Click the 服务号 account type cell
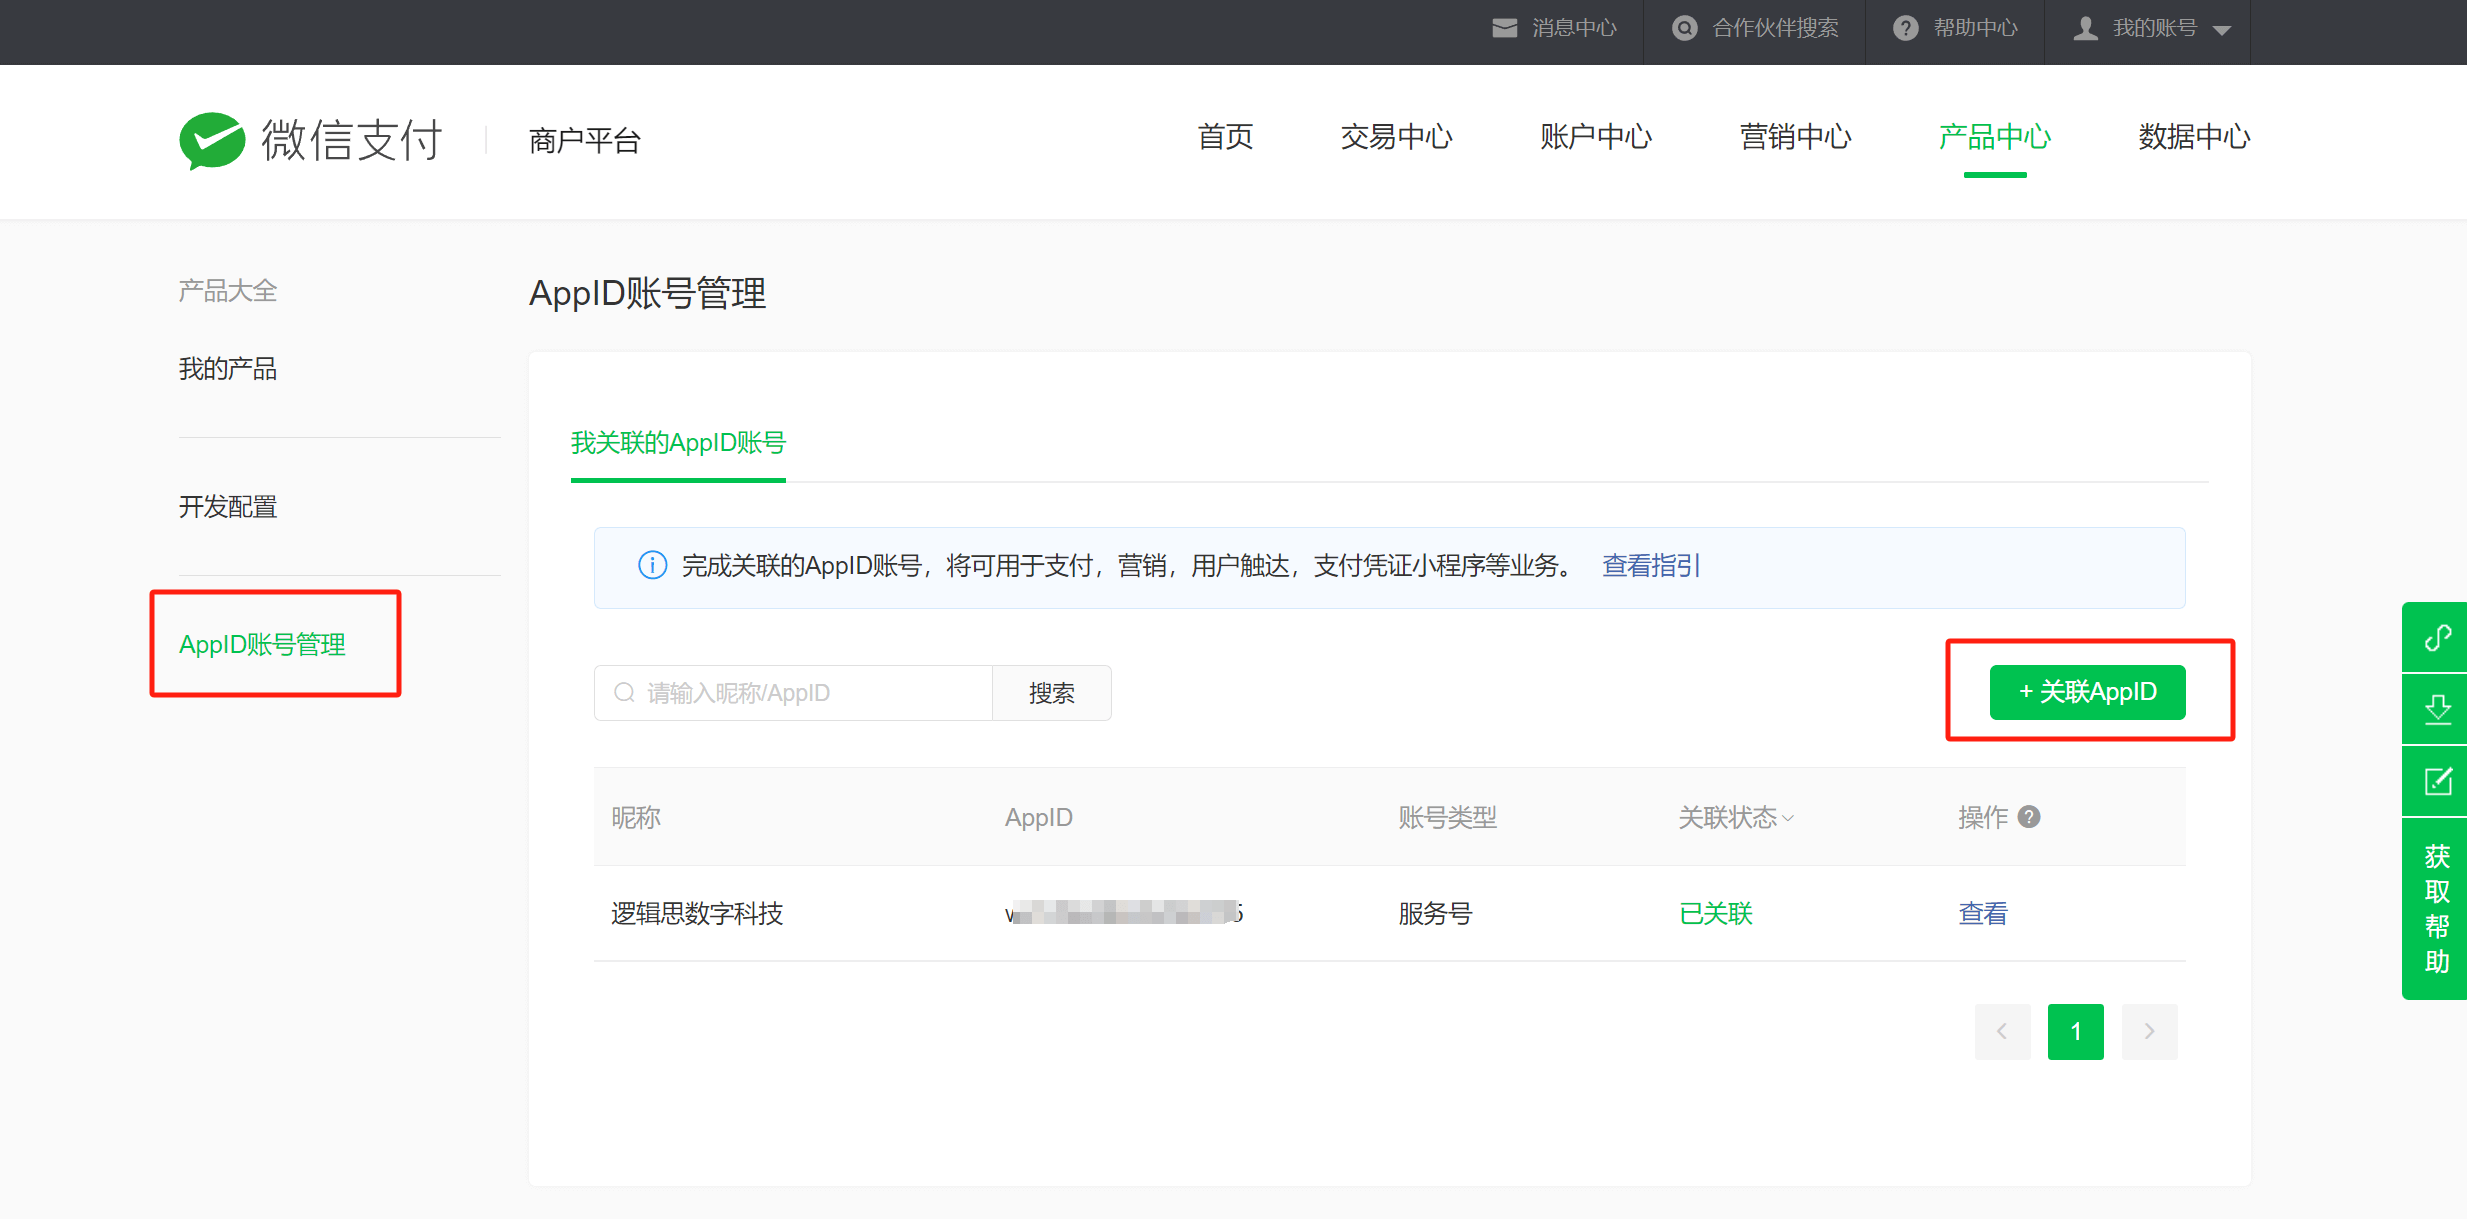The height and width of the screenshot is (1219, 2467). 1435,913
